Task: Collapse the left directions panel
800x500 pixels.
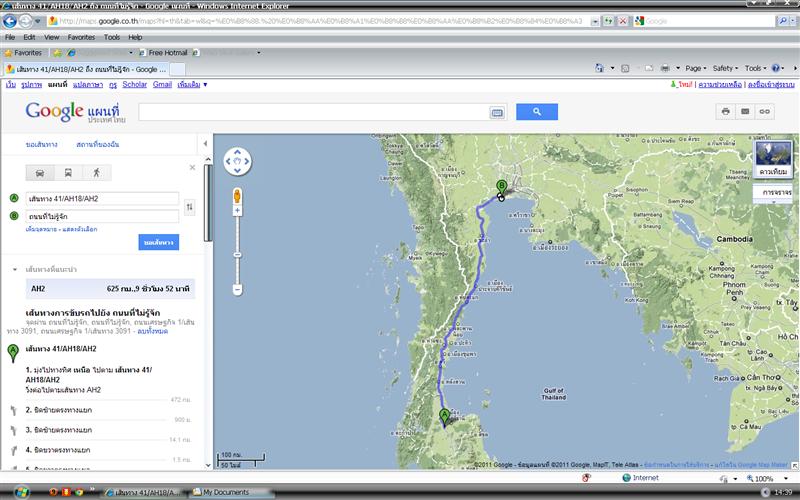Action: pyautogui.click(x=206, y=143)
